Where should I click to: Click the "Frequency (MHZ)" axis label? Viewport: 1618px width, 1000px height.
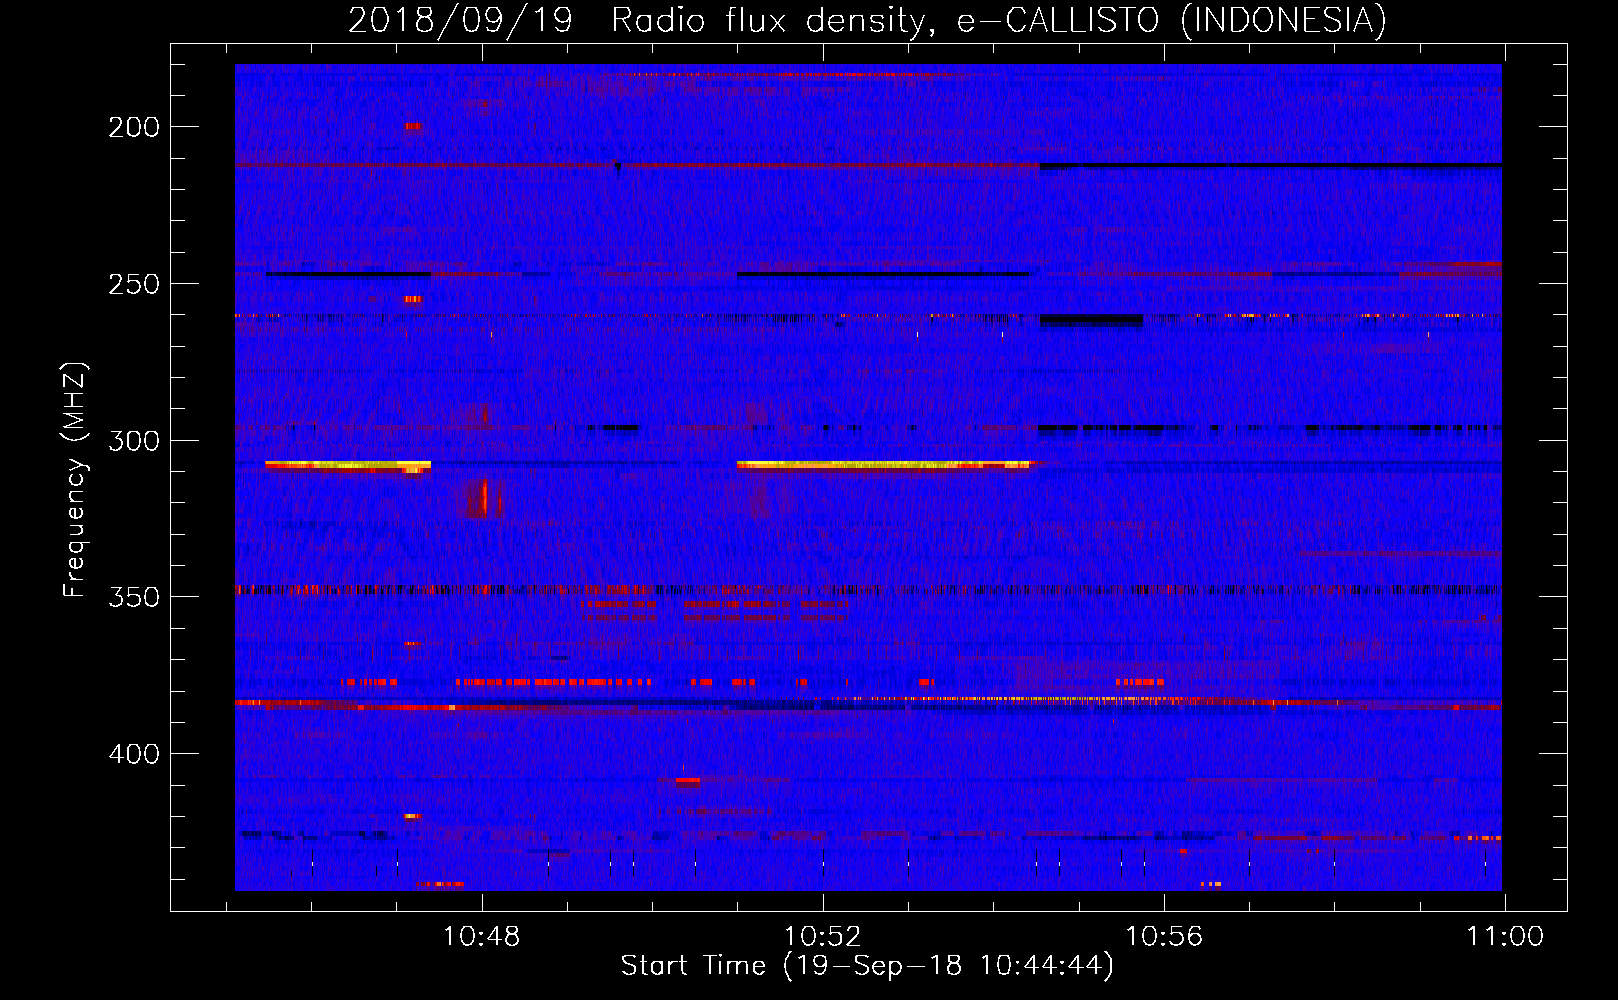(75, 480)
